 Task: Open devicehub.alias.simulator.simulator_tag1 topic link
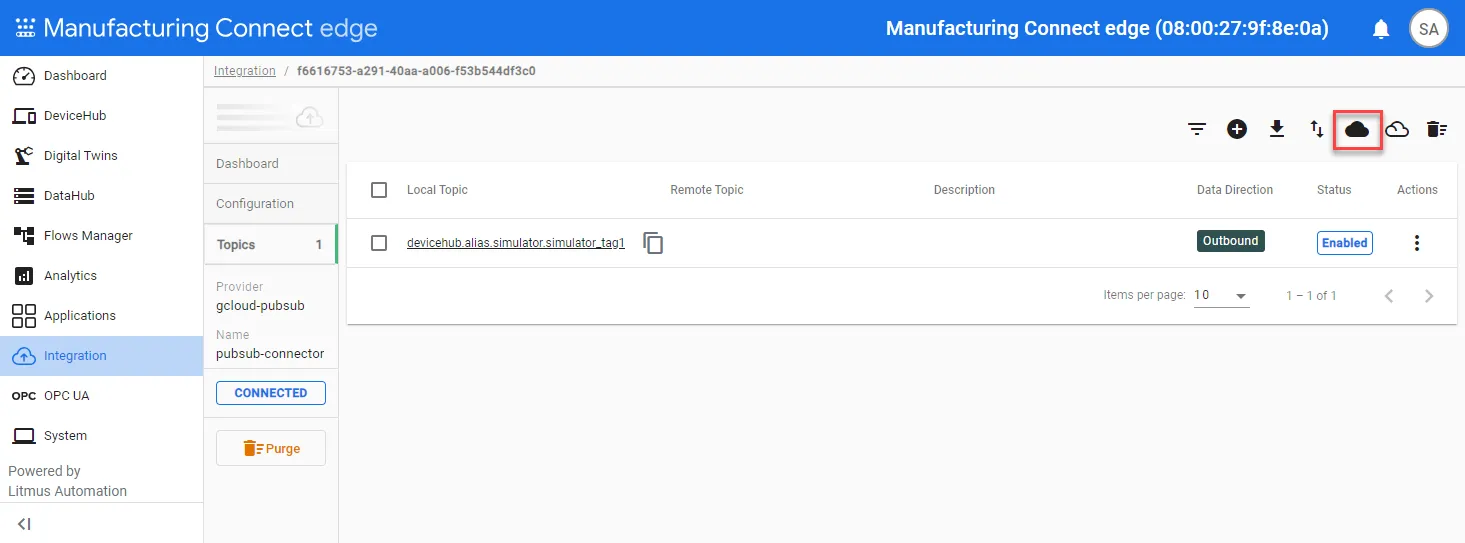click(516, 243)
